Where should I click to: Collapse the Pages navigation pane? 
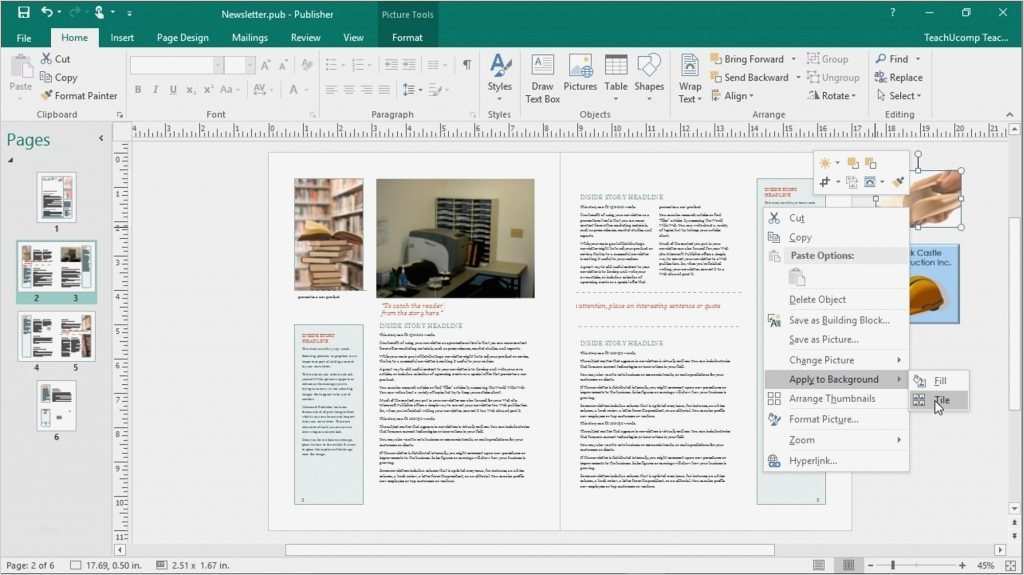coord(100,139)
